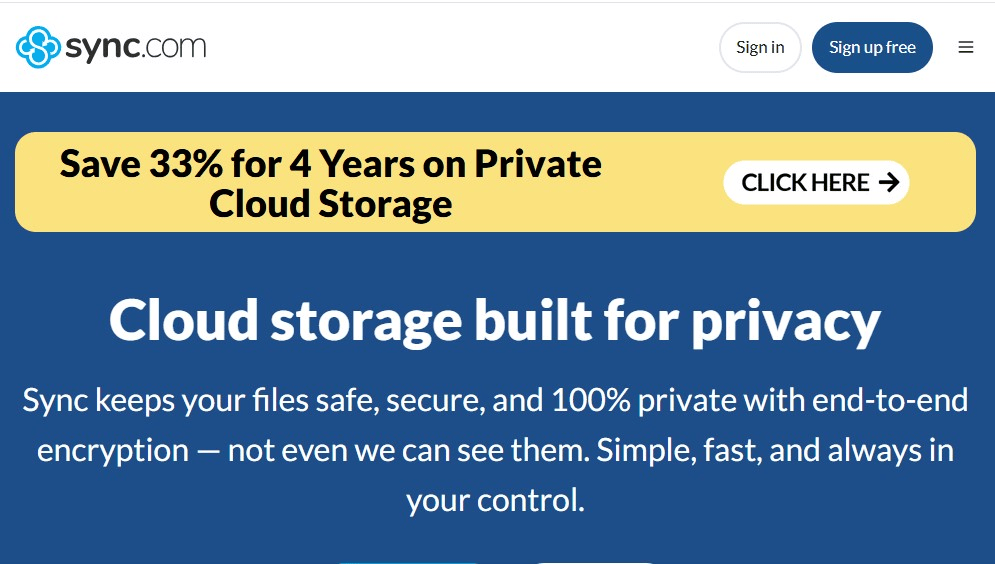The image size is (995, 564).
Task: Click the arrow icon beside CLICK HERE
Action: click(889, 183)
